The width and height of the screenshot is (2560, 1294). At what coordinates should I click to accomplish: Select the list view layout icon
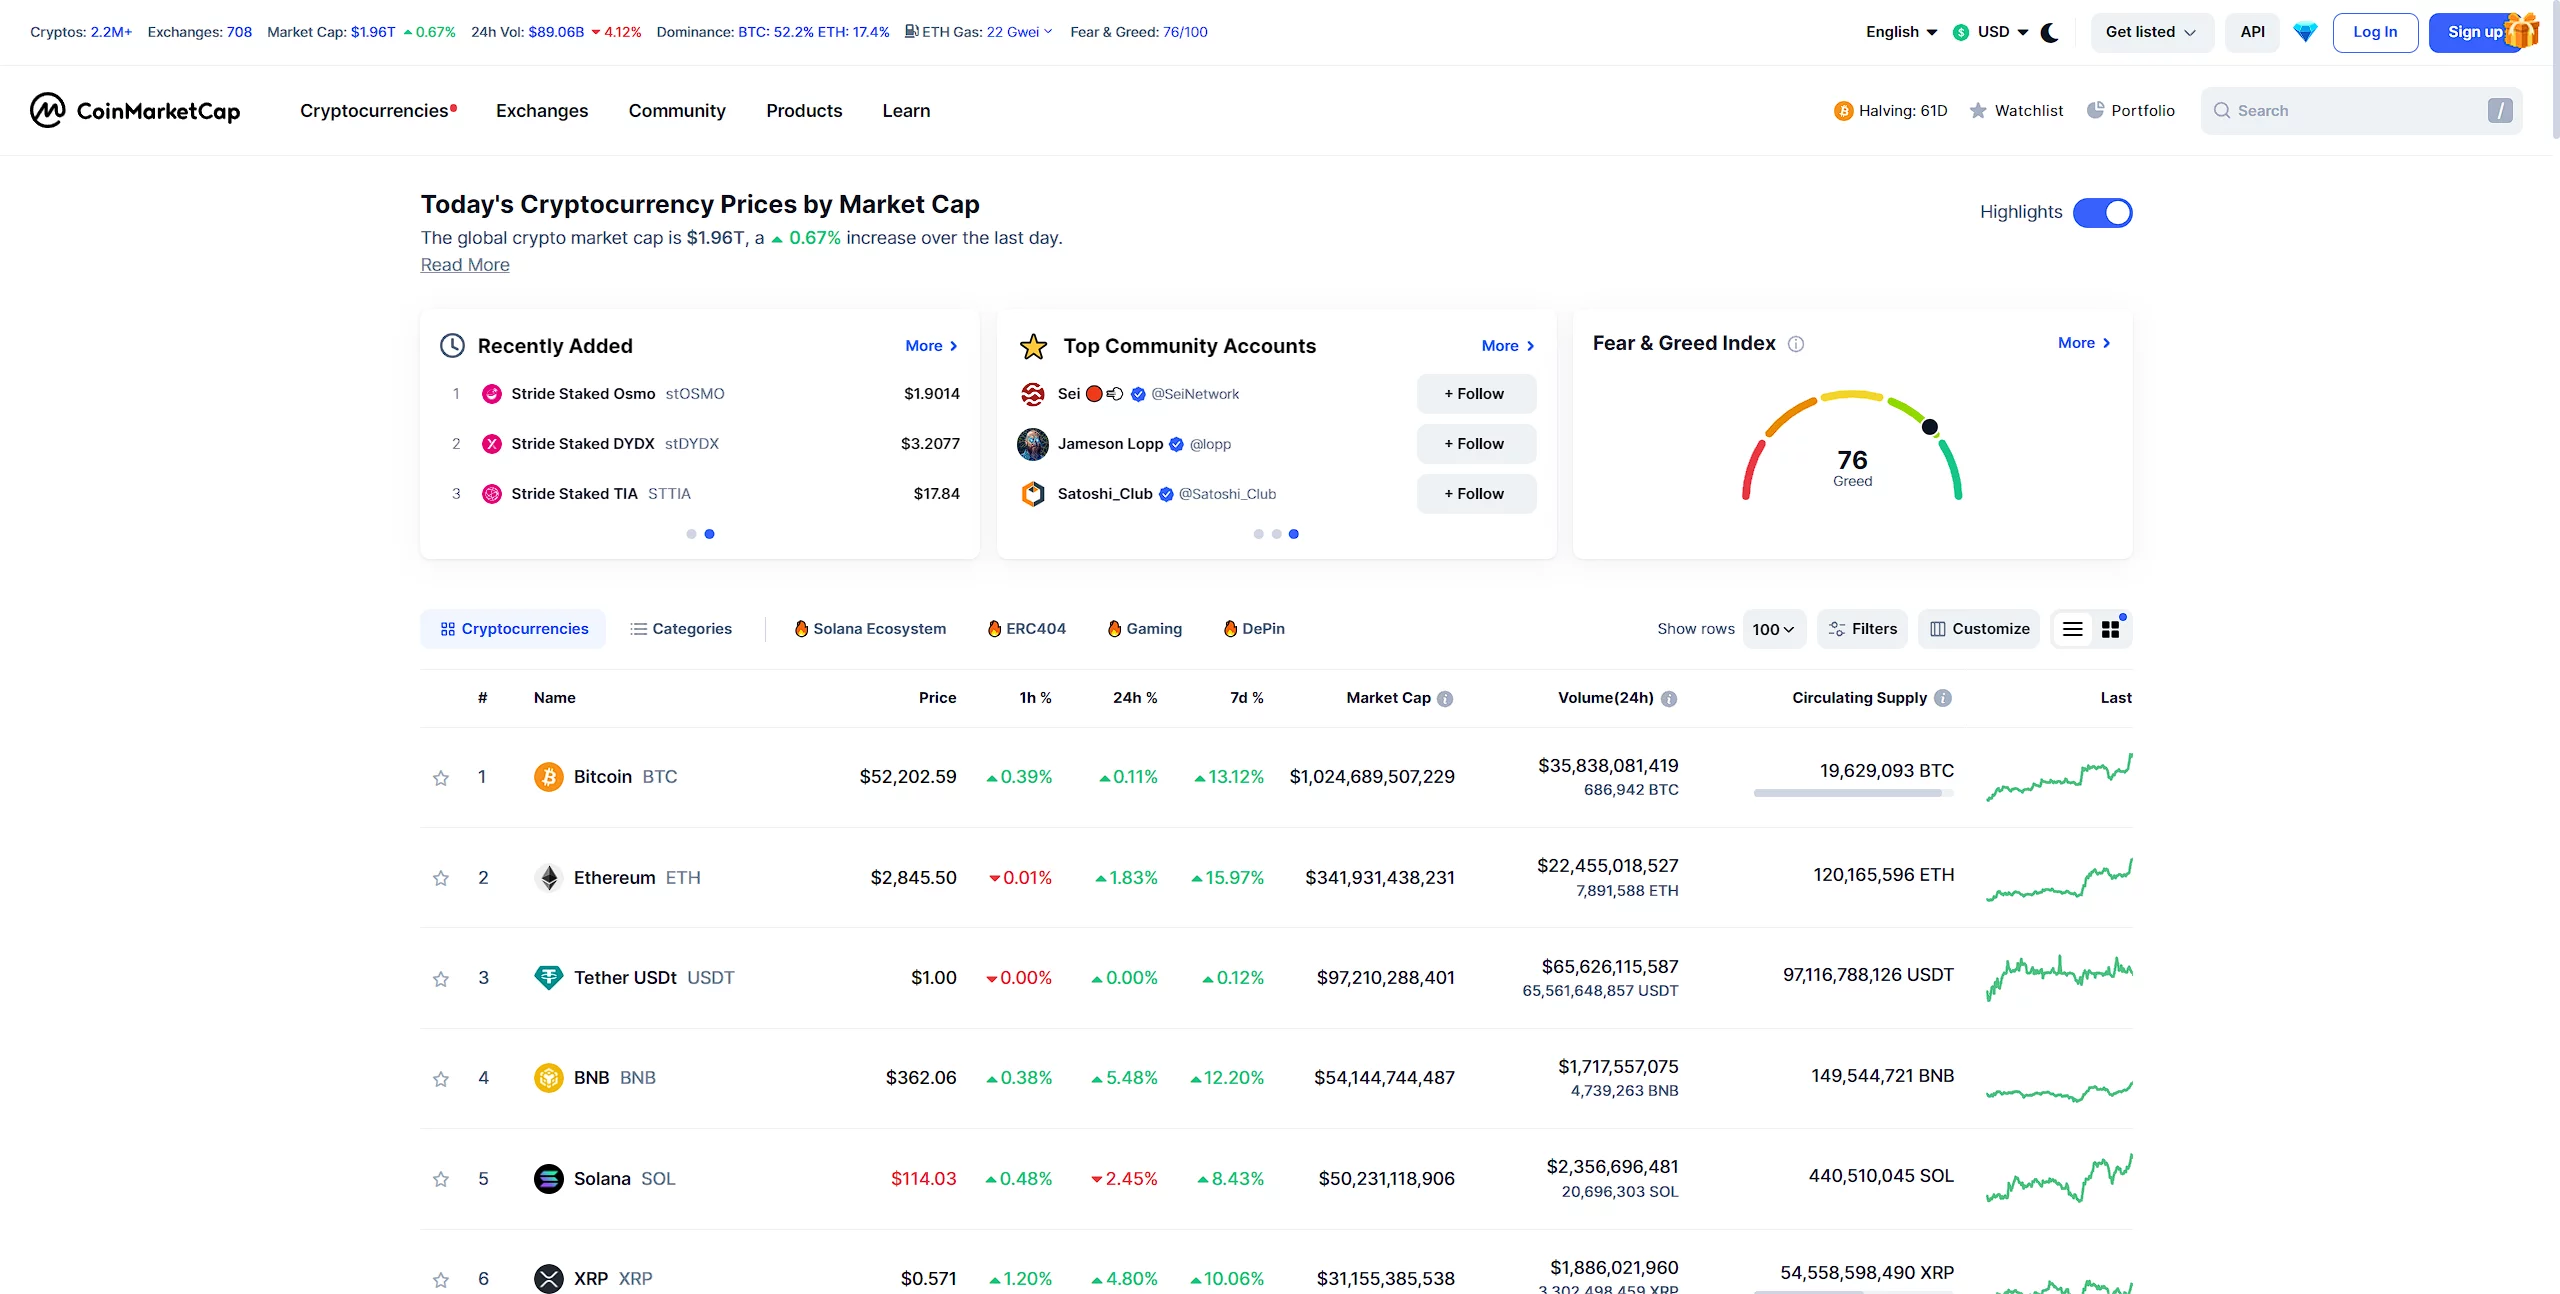(x=2073, y=629)
